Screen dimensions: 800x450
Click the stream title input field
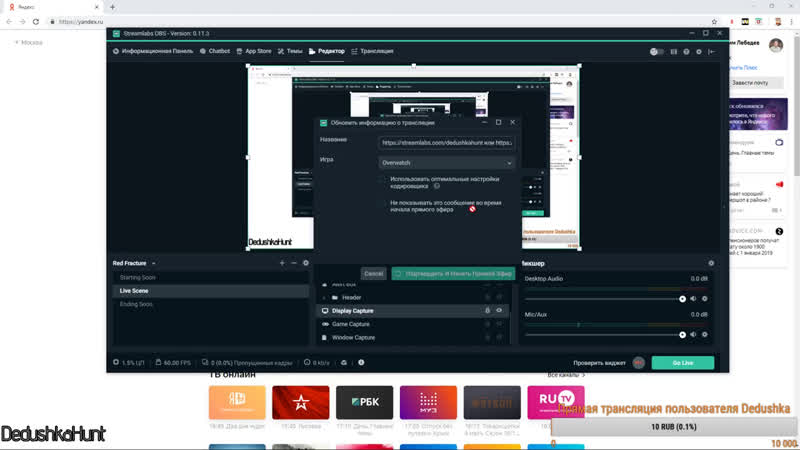tap(446, 143)
